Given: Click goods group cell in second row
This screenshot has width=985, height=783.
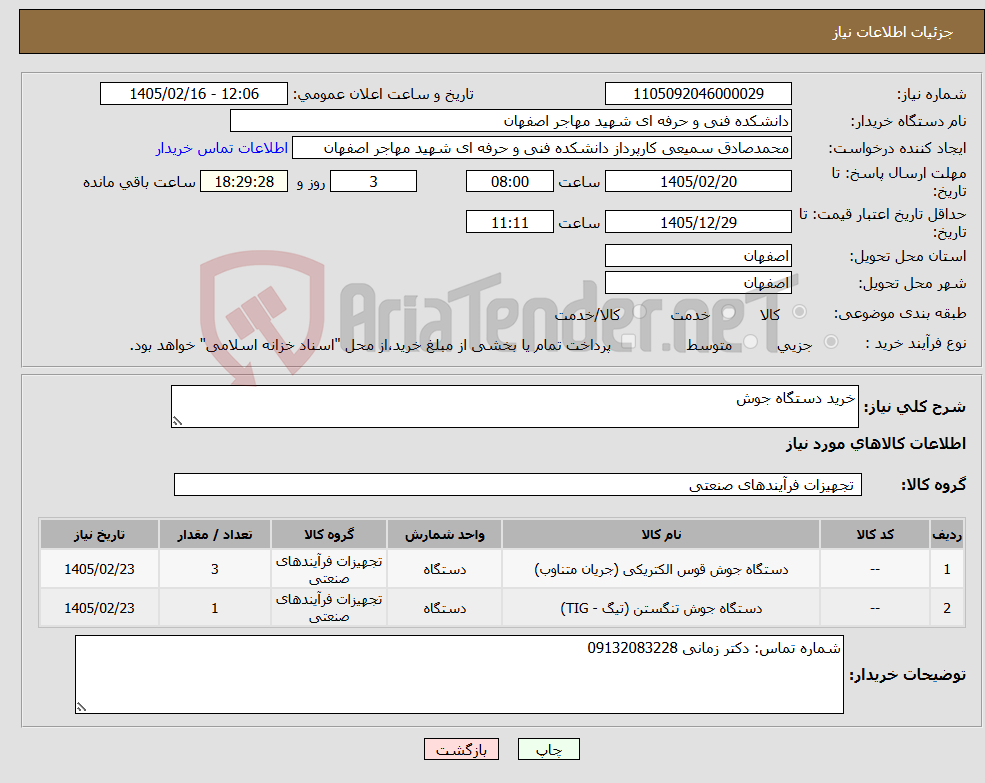Looking at the screenshot, I should (x=329, y=608).
